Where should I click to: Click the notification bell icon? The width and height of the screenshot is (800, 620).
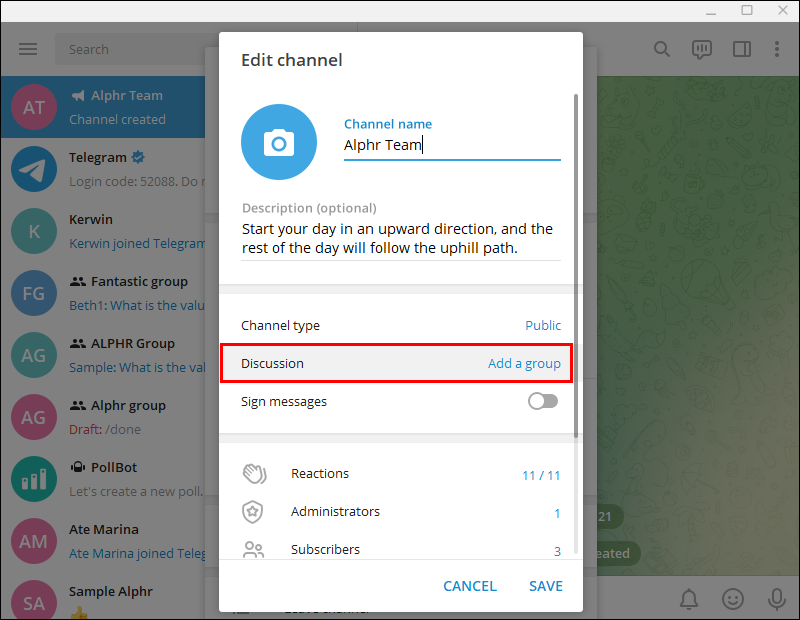[x=689, y=599]
